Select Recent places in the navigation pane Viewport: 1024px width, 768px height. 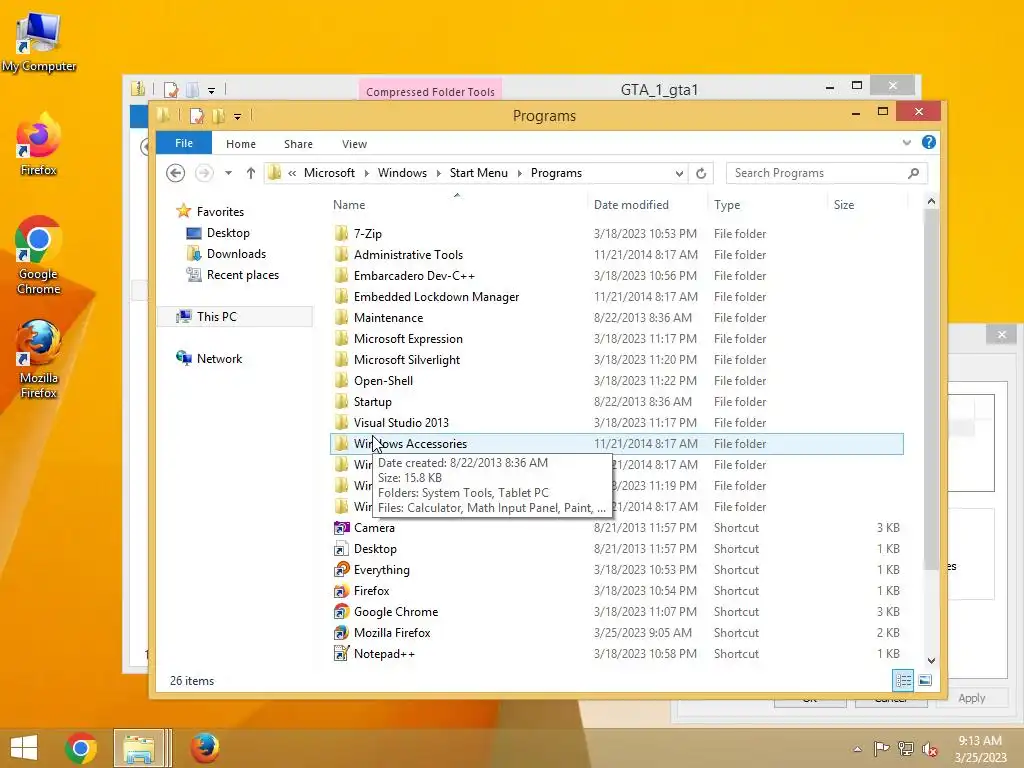(242, 275)
